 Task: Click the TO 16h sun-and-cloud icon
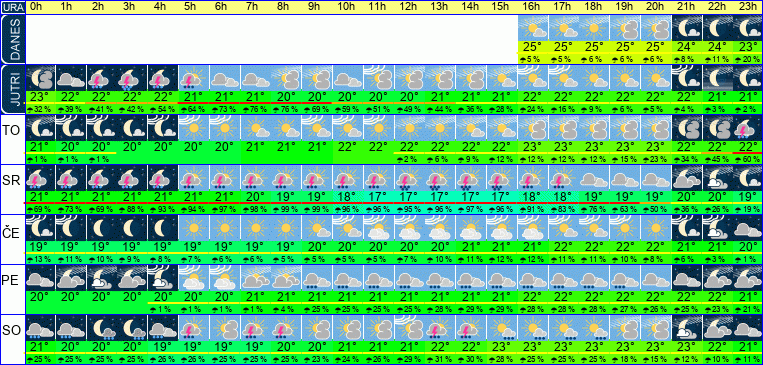click(x=534, y=128)
